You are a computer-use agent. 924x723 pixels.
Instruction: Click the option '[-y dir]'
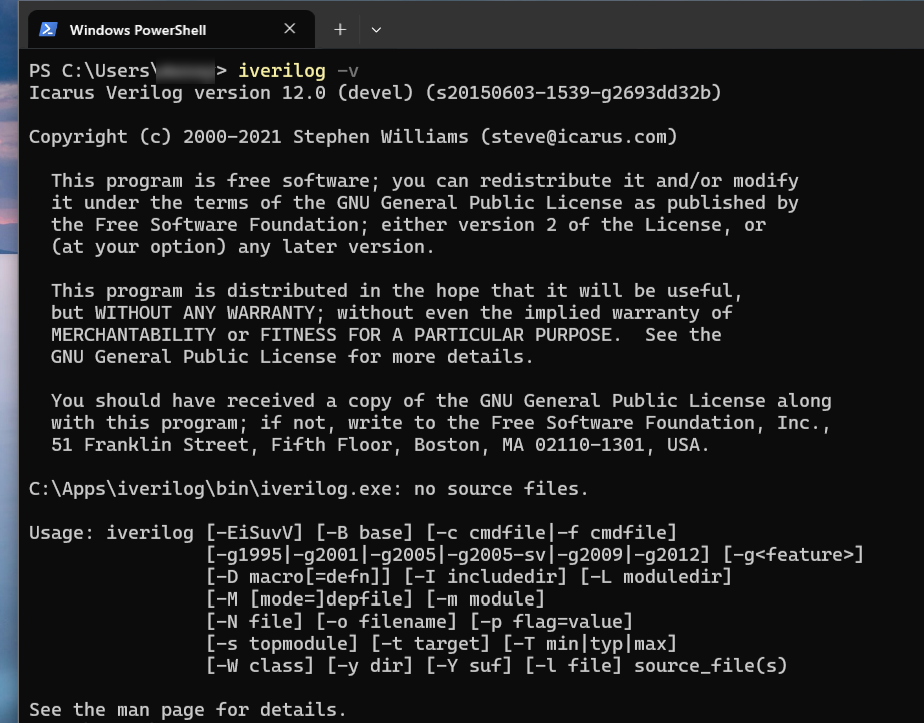tap(369, 666)
